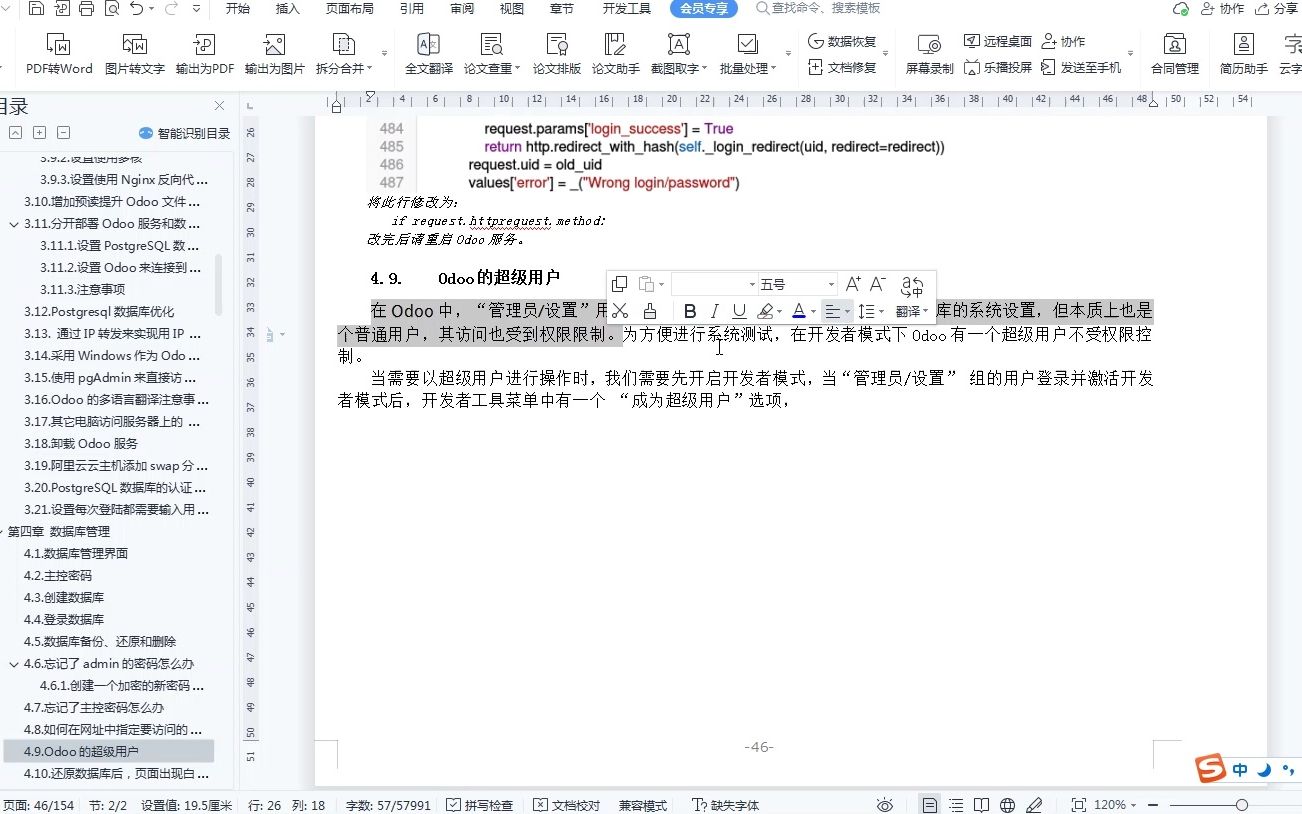Click the highlighter color button
The width and height of the screenshot is (1302, 814).
[765, 311]
